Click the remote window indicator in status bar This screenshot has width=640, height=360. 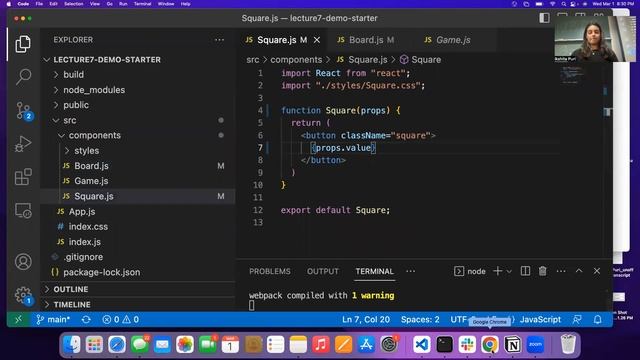point(18,319)
